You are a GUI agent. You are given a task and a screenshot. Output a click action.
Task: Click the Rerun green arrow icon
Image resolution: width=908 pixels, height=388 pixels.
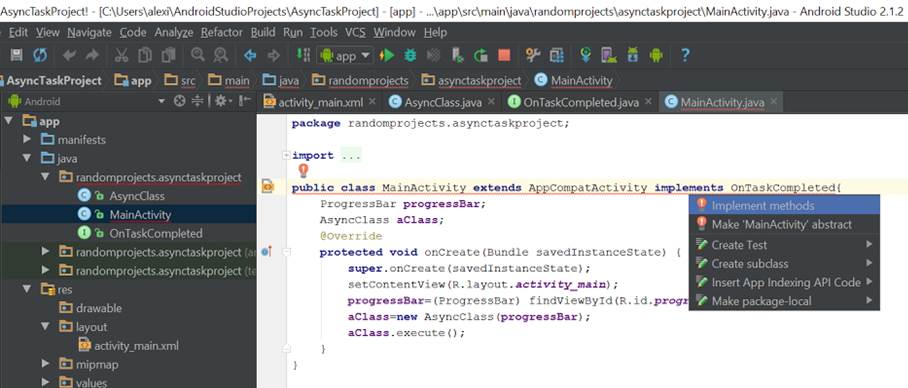pyautogui.click(x=481, y=55)
